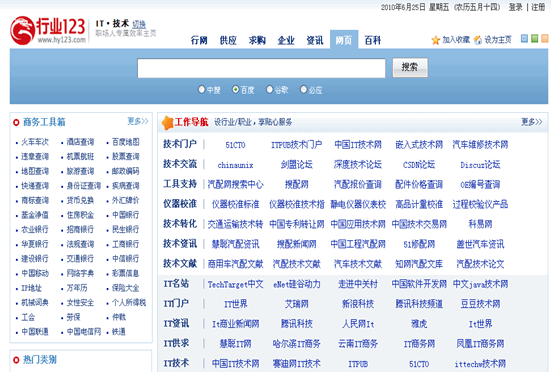Expand 更多>> in the 工作导航 panel
The image size is (551, 372).
click(x=532, y=122)
